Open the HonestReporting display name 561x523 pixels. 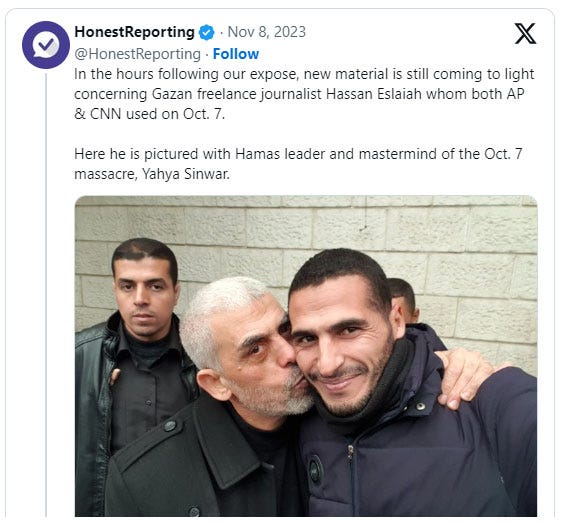135,32
